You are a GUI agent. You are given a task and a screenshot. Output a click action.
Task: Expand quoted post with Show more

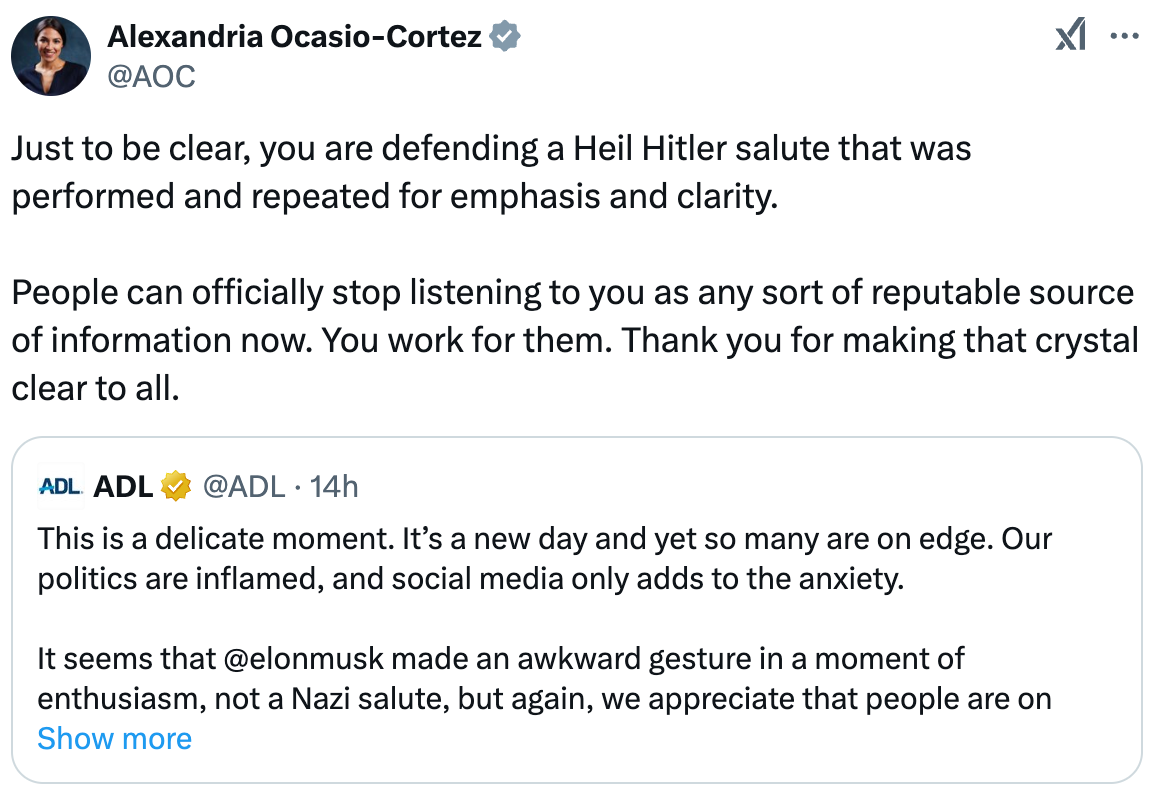click(114, 738)
